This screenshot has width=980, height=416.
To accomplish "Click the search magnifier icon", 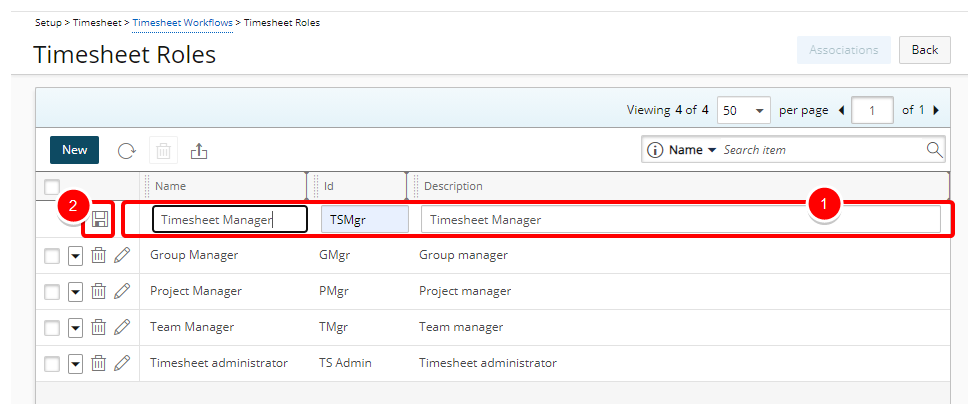I will (934, 150).
